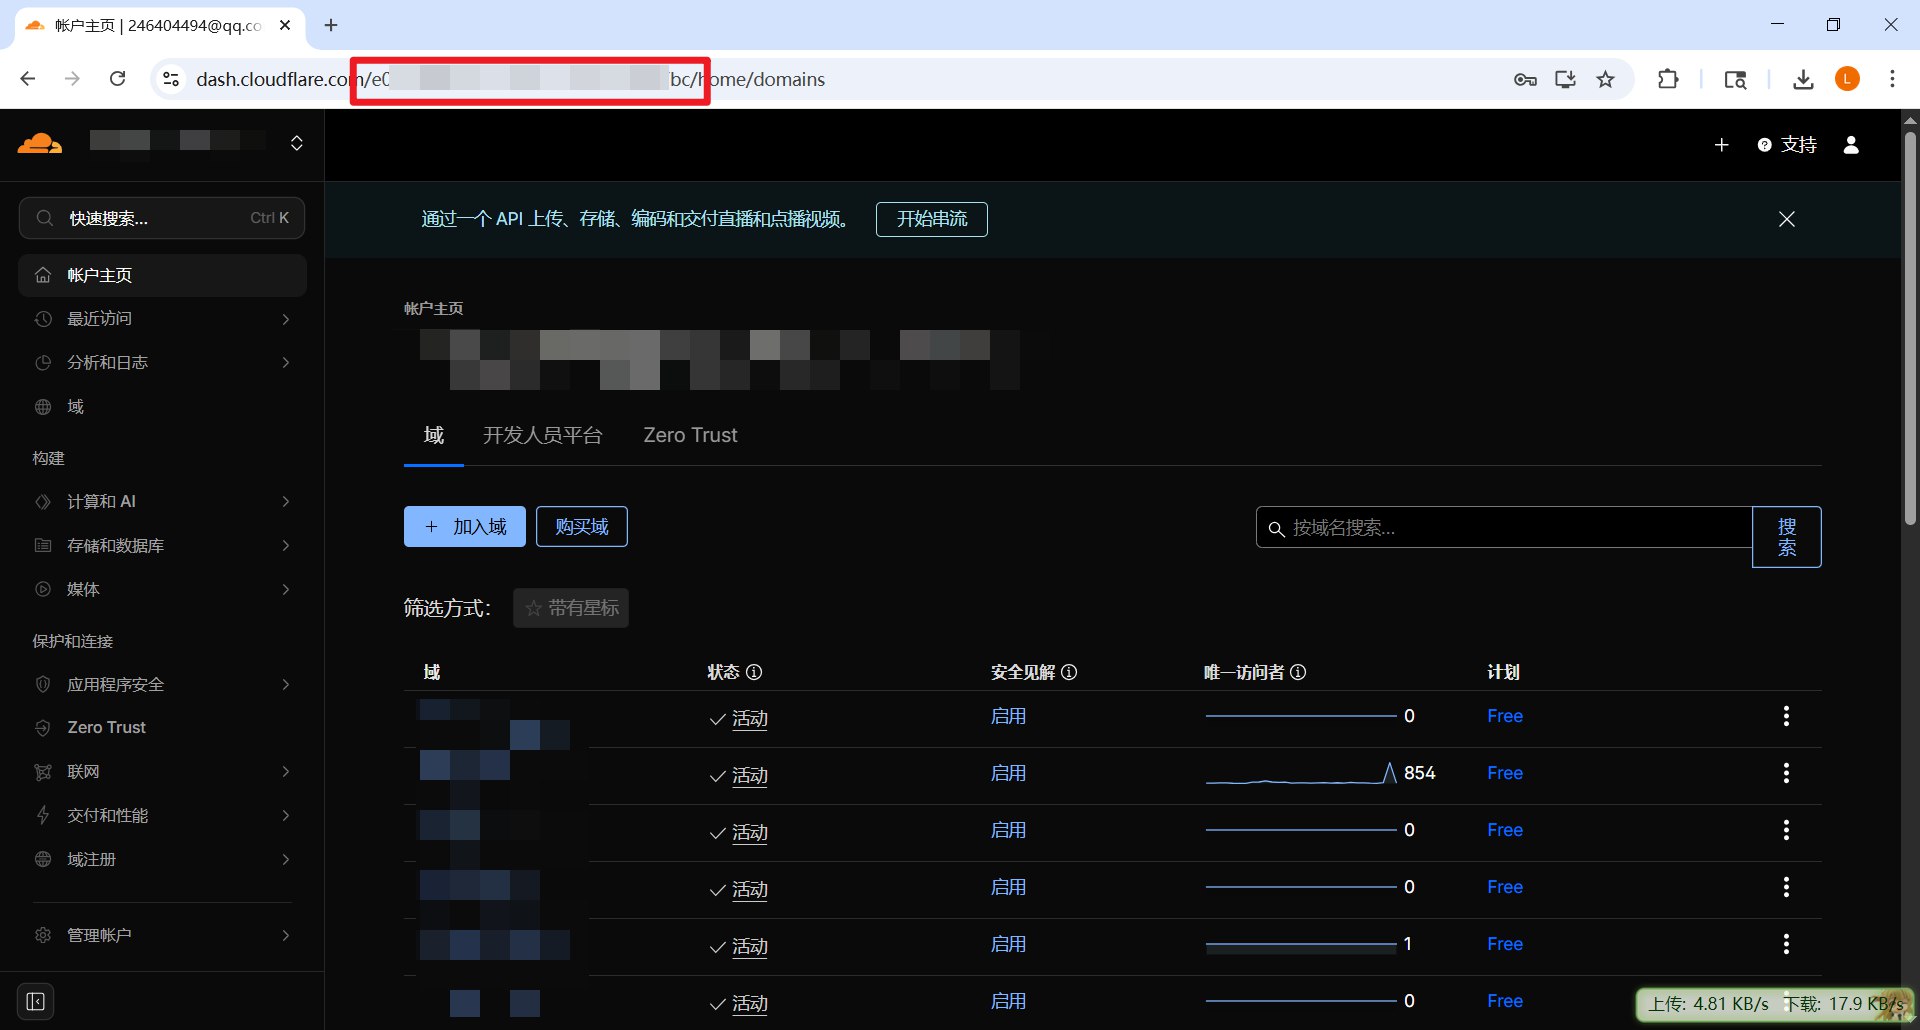Click the site info icon in address bar
Screen dimensions: 1920x1030
coord(171,79)
